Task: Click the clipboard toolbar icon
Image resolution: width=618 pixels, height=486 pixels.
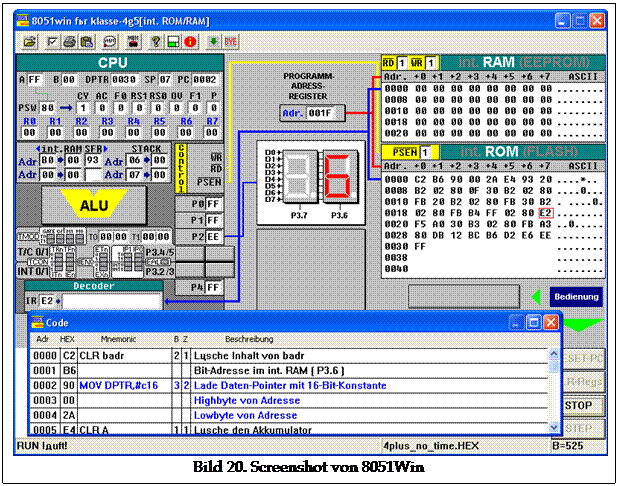Action: pyautogui.click(x=87, y=41)
